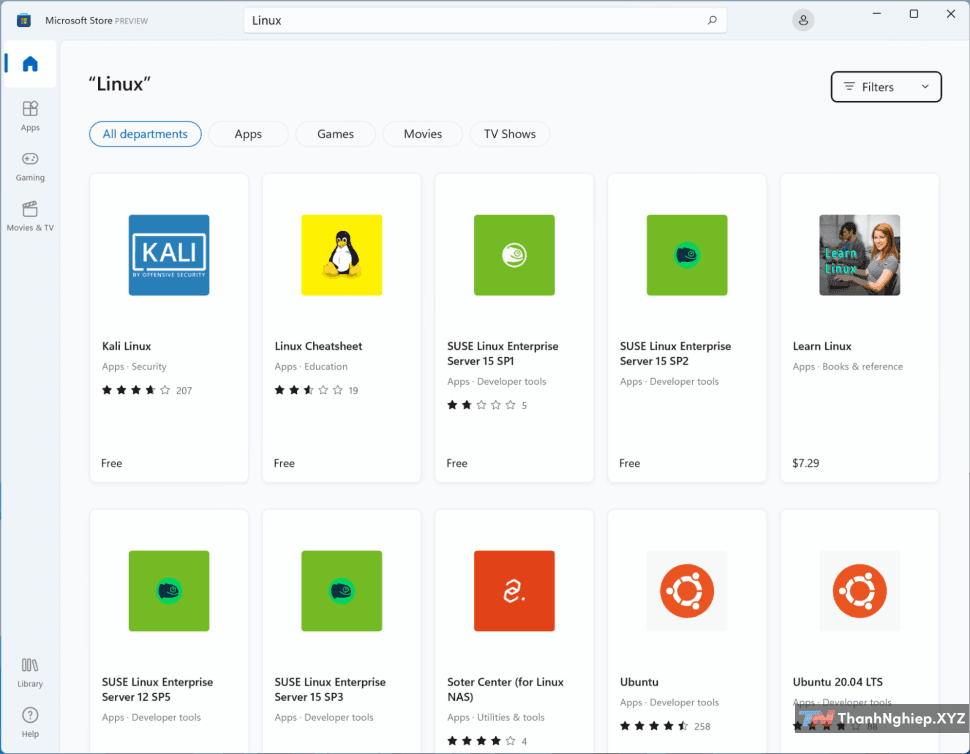Click the Microsoft Store logo icon
This screenshot has width=970, height=754.
(x=24, y=20)
